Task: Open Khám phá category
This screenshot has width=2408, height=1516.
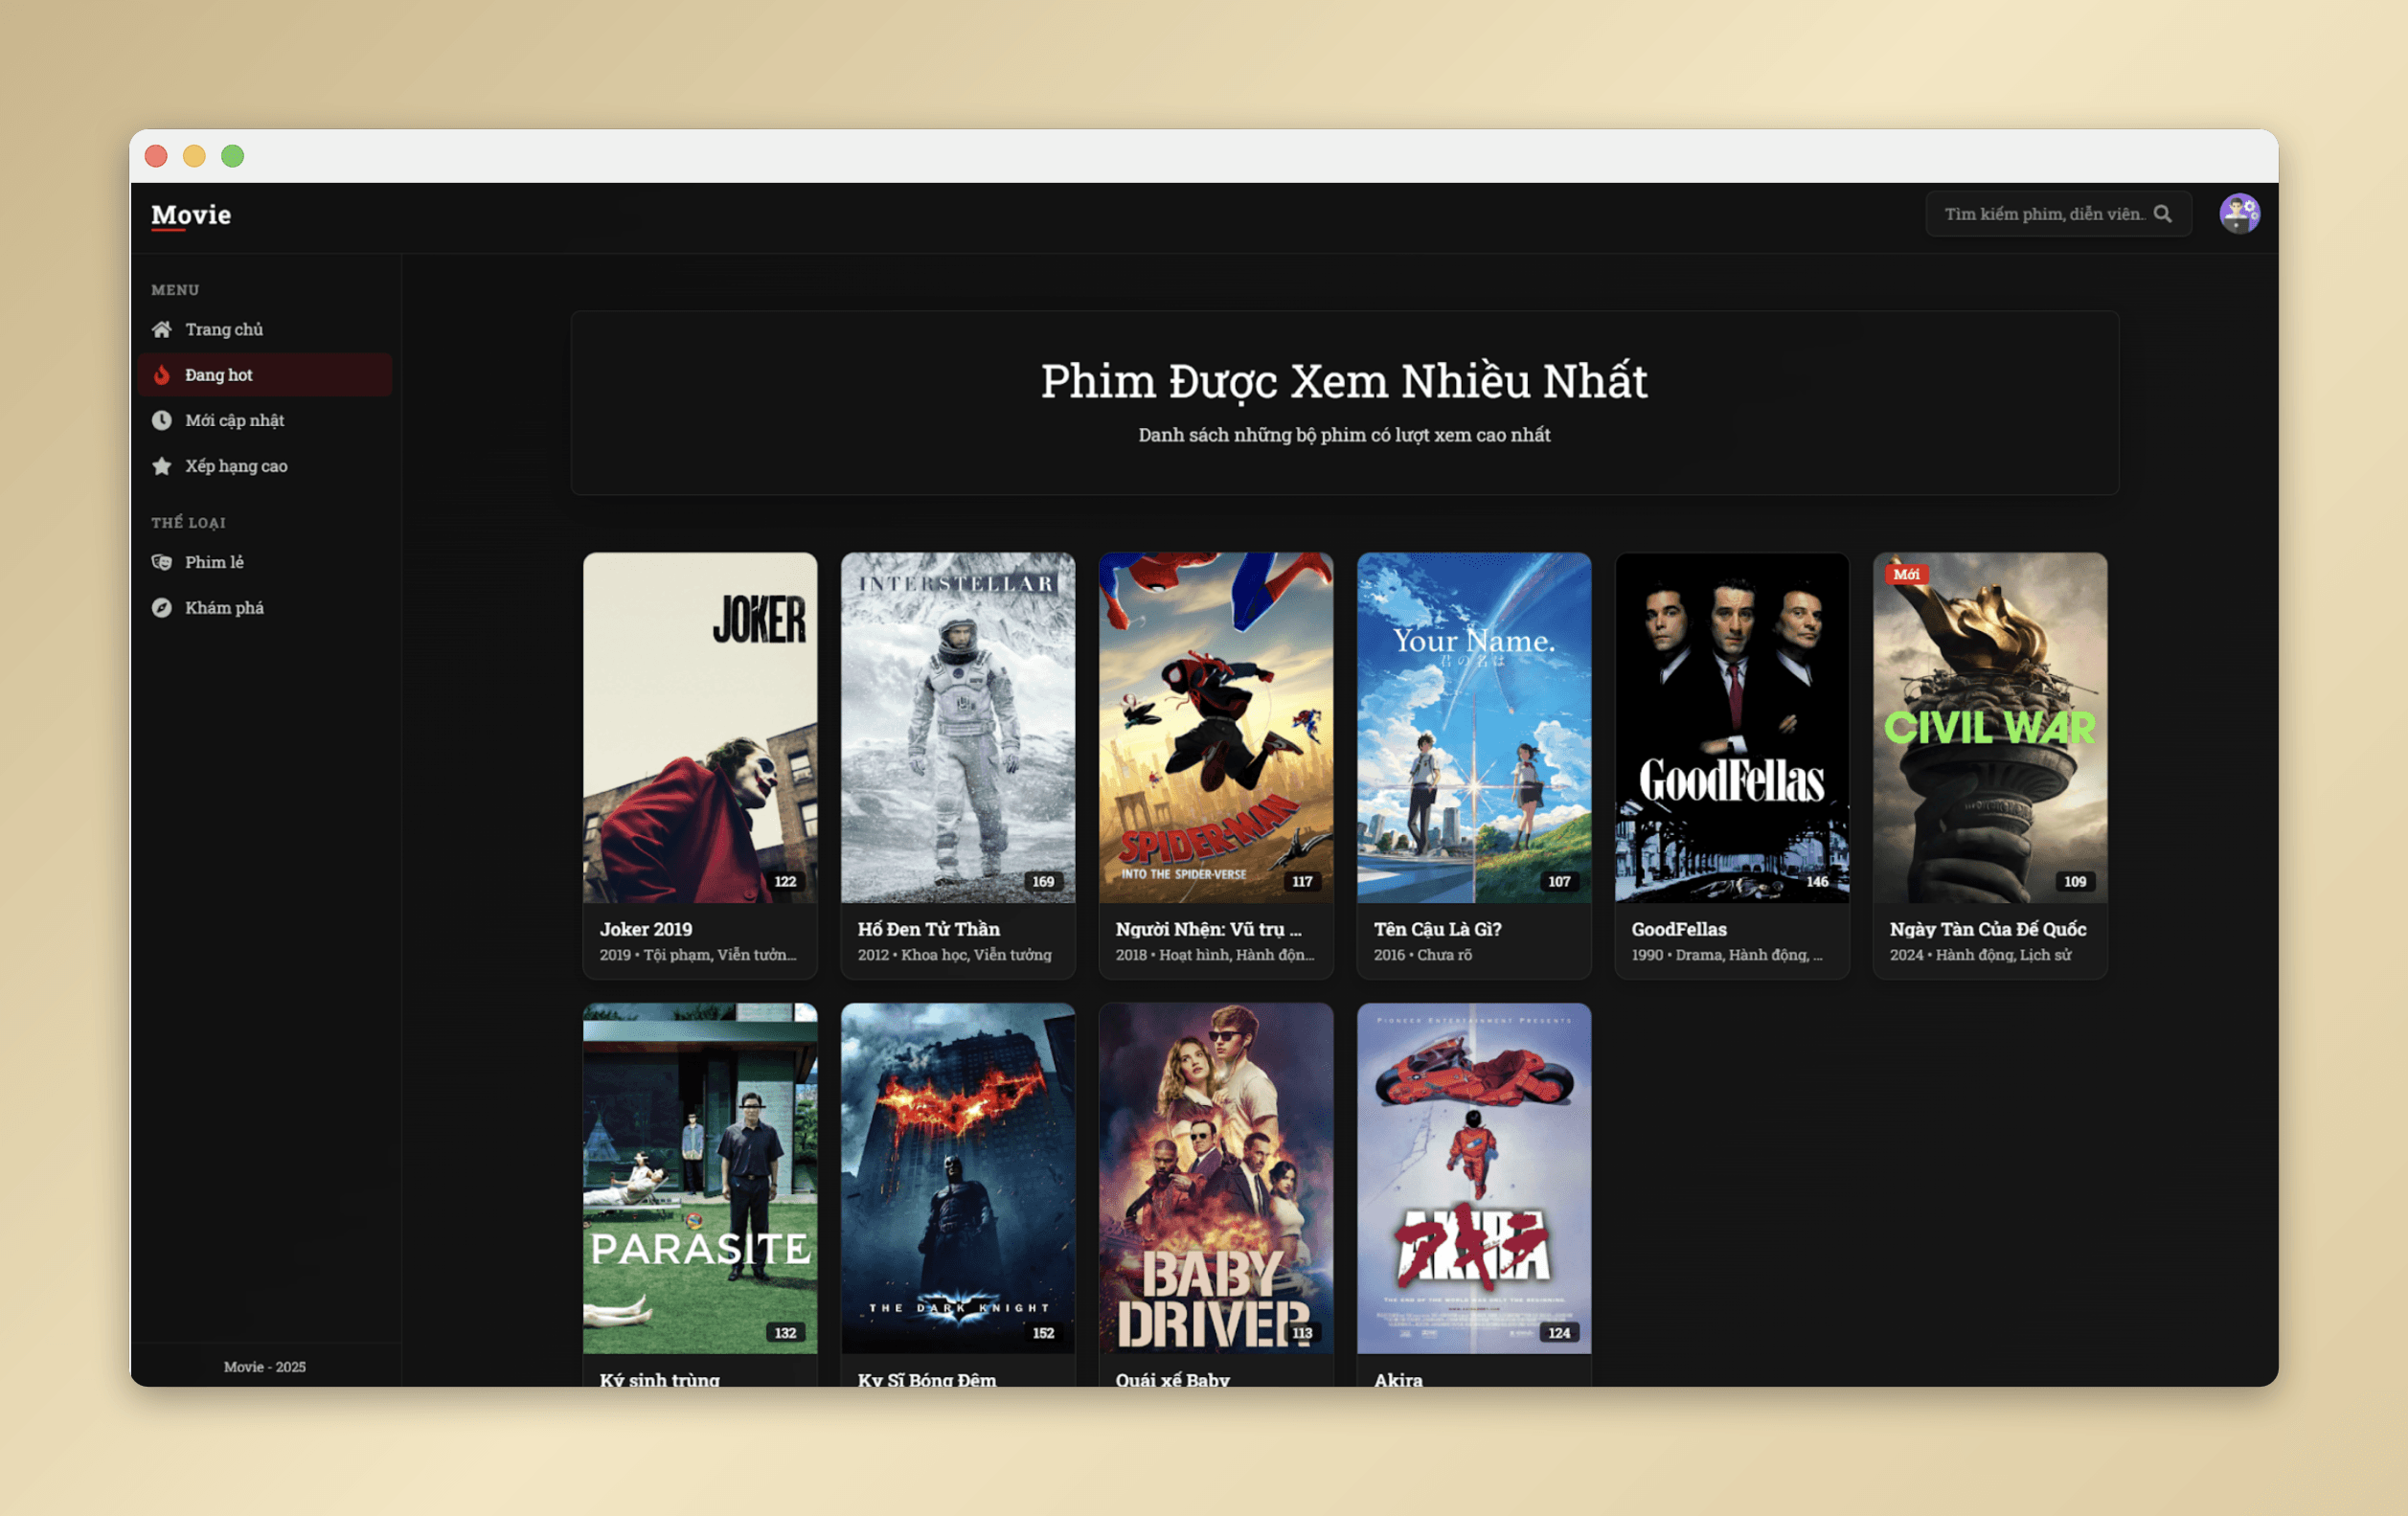Action: coord(265,608)
